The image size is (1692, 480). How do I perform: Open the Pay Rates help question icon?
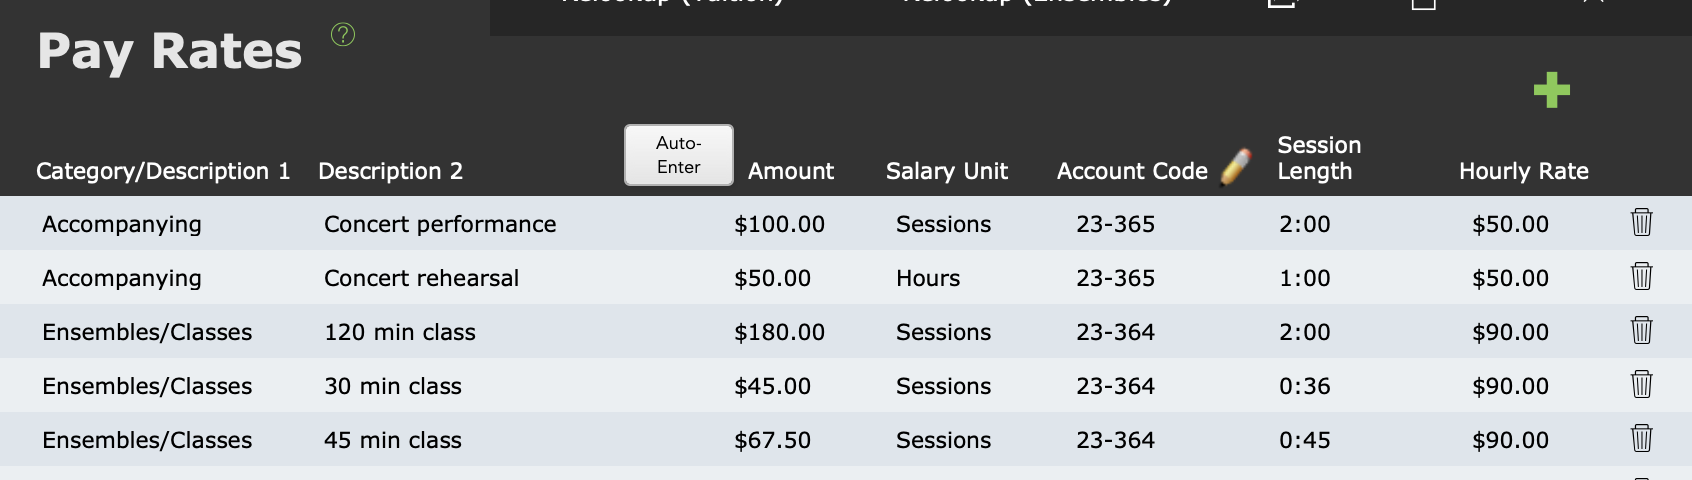coord(343,35)
